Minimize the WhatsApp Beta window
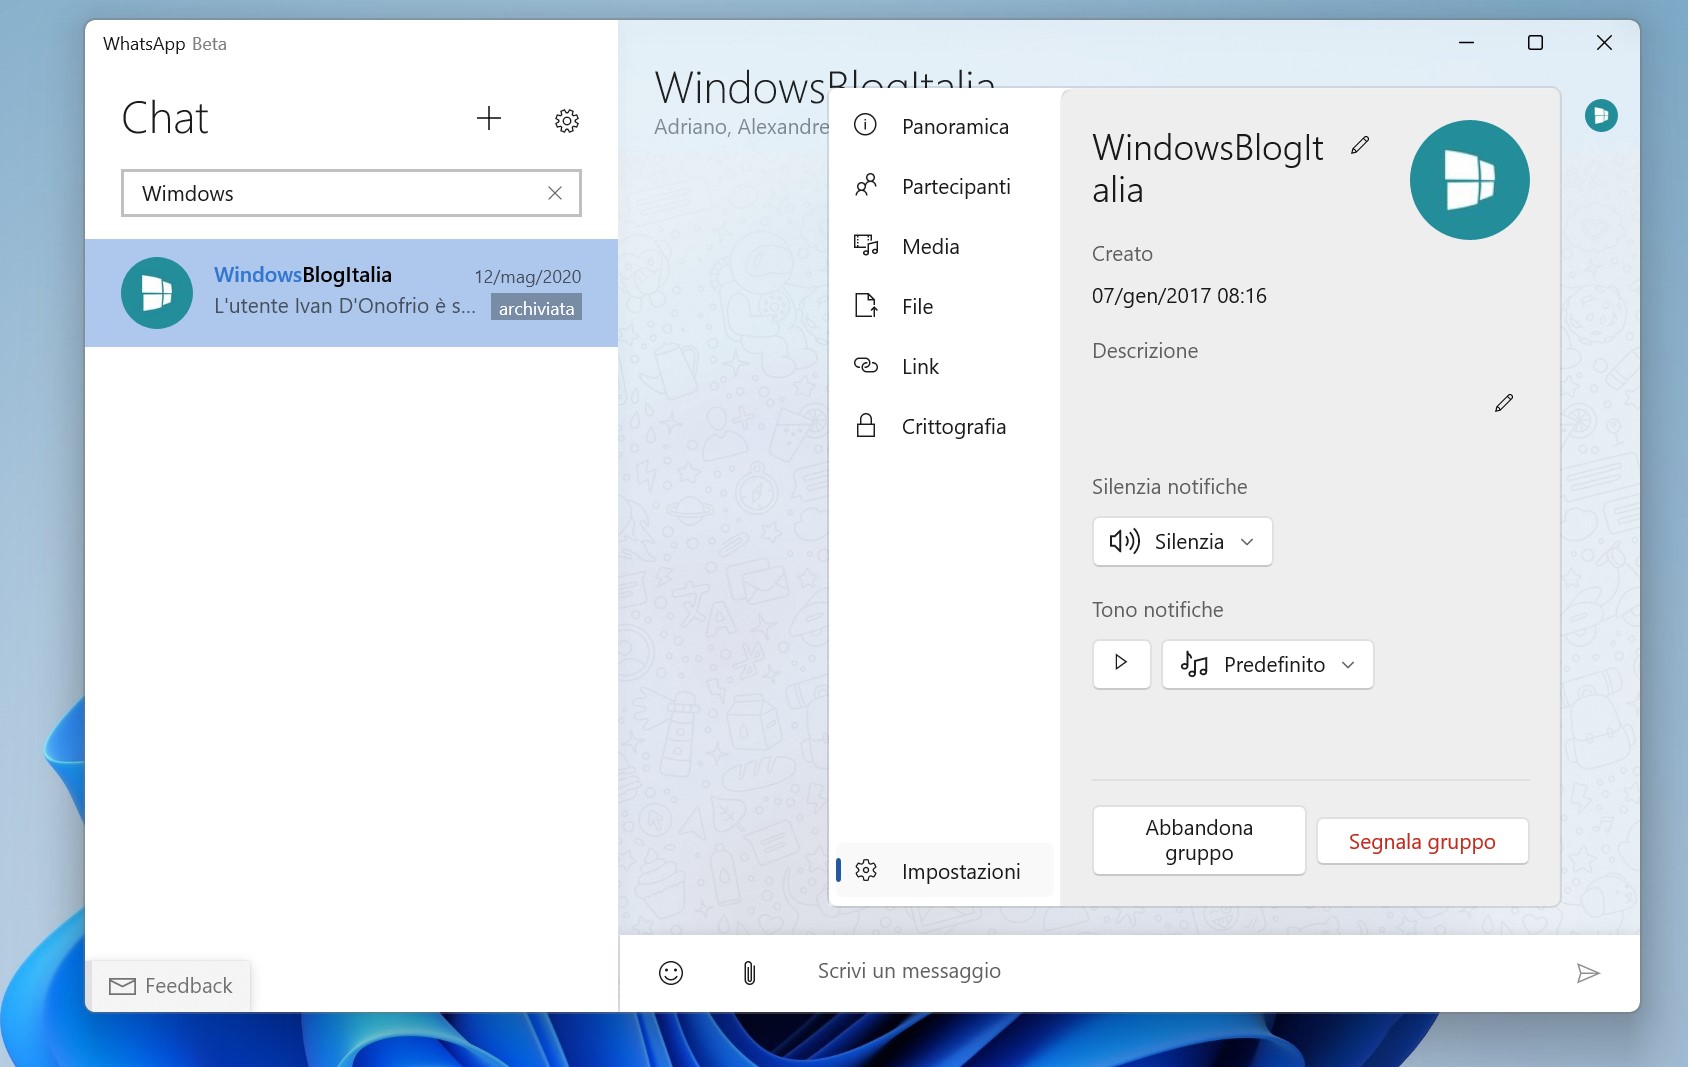The height and width of the screenshot is (1067, 1688). [x=1466, y=43]
